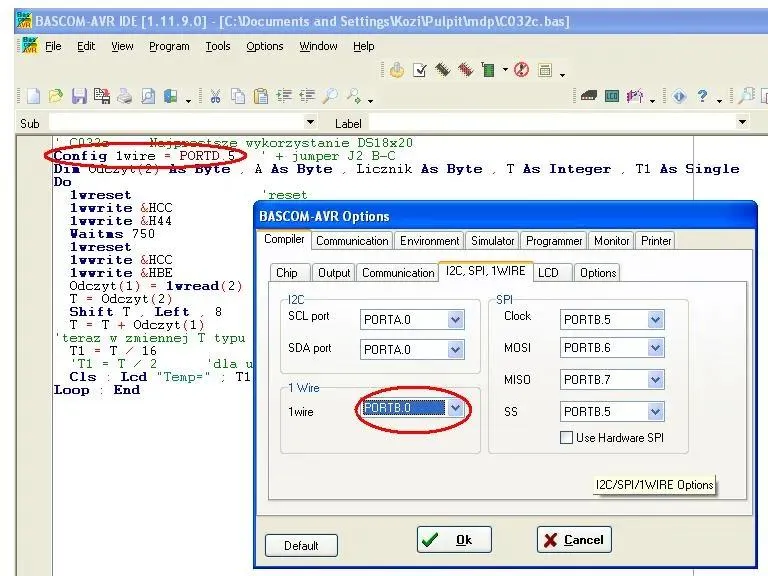Click the Cut scissors icon

(215, 97)
